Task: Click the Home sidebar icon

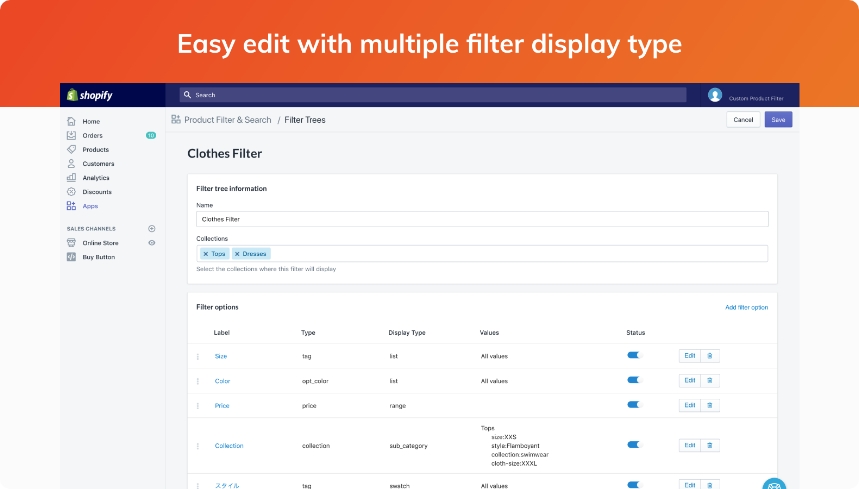Action: [x=71, y=121]
